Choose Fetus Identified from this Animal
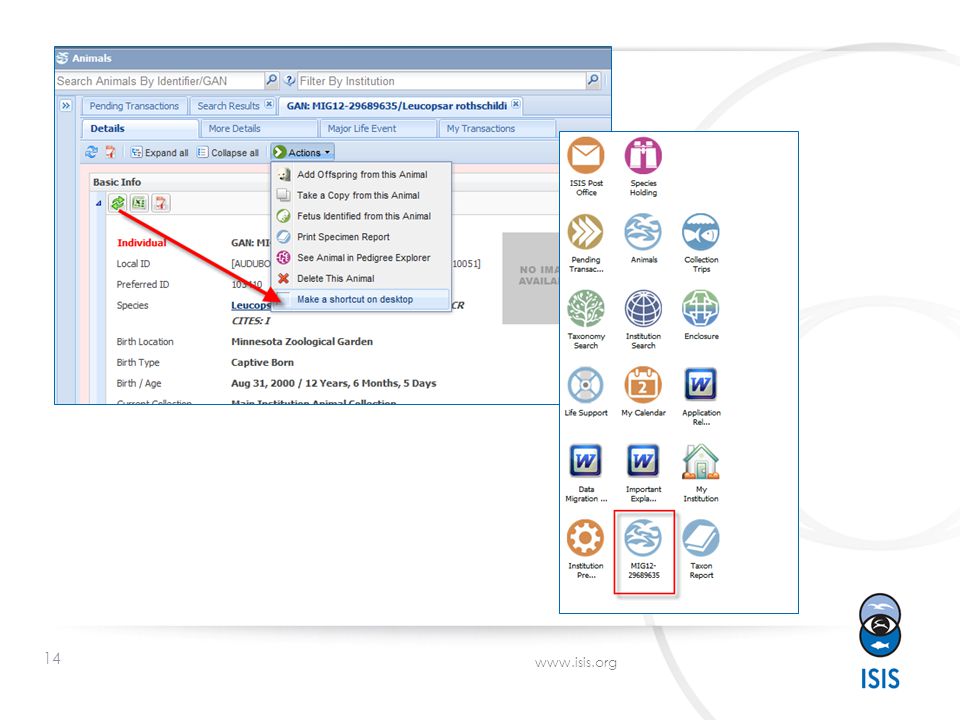 point(361,216)
